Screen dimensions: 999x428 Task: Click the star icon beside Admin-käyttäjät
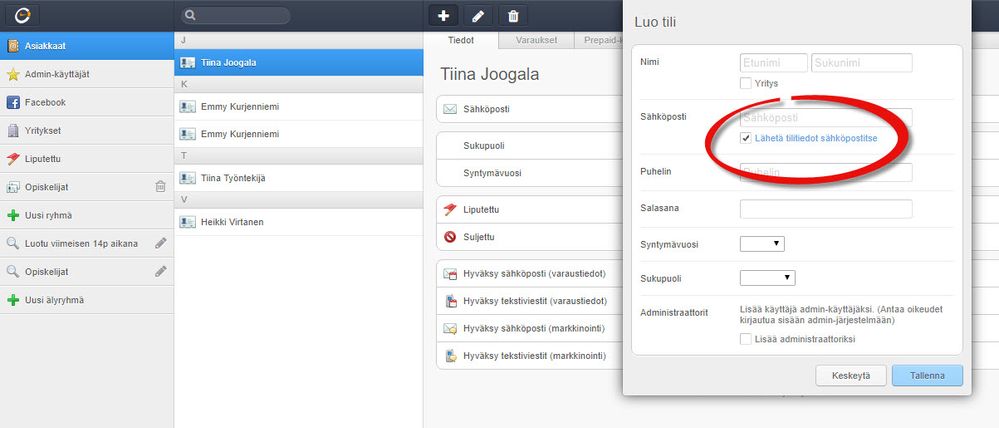(13, 75)
